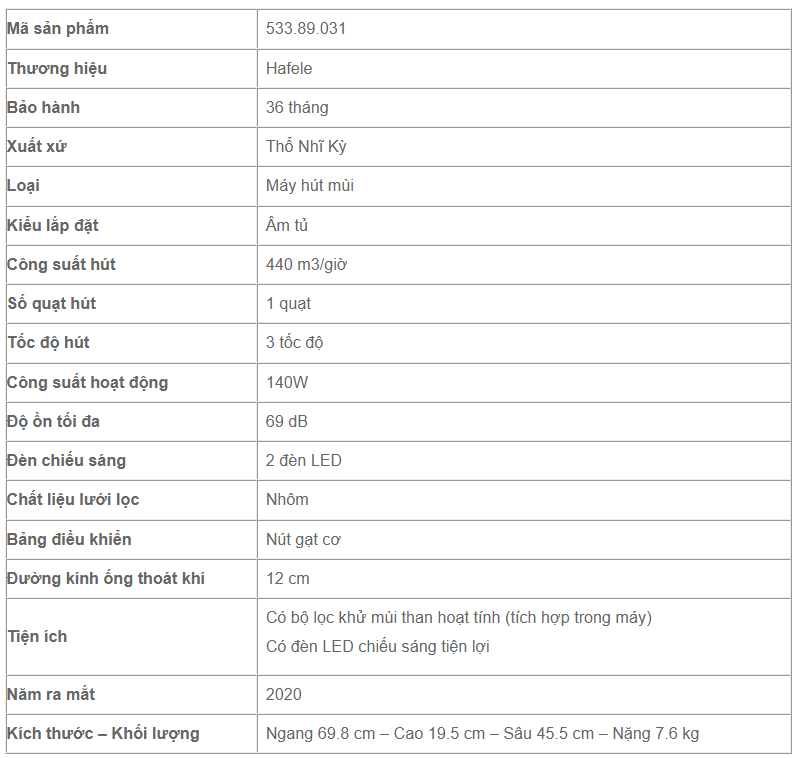Image resolution: width=798 pixels, height=758 pixels.
Task: Select the warranty value '36 tháng'
Action: tap(297, 107)
